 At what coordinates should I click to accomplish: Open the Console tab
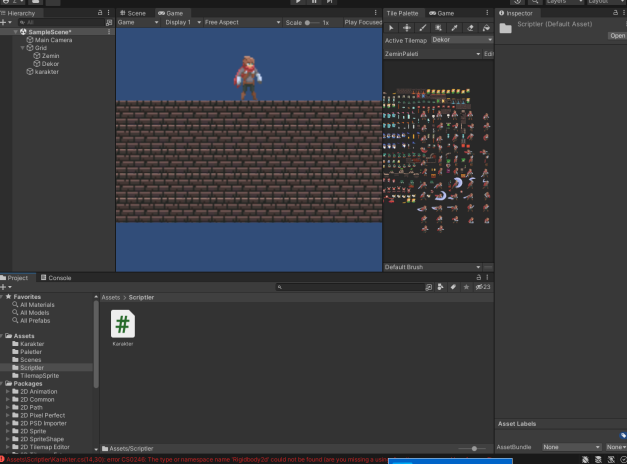click(56, 278)
